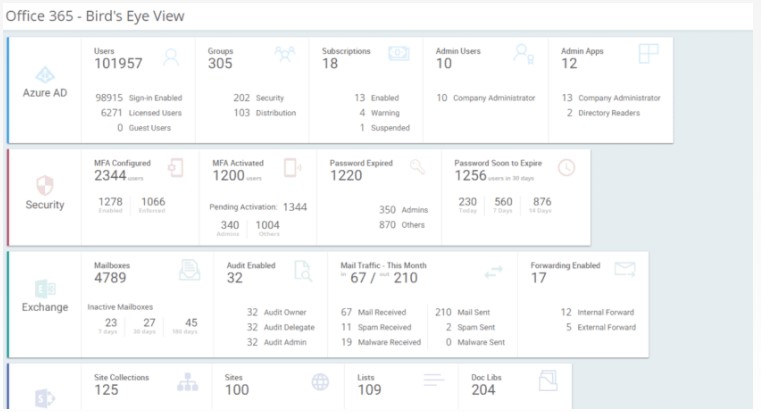The width and height of the screenshot is (761, 412).
Task: Click the Site Collections hierarchy icon
Action: pos(187,382)
